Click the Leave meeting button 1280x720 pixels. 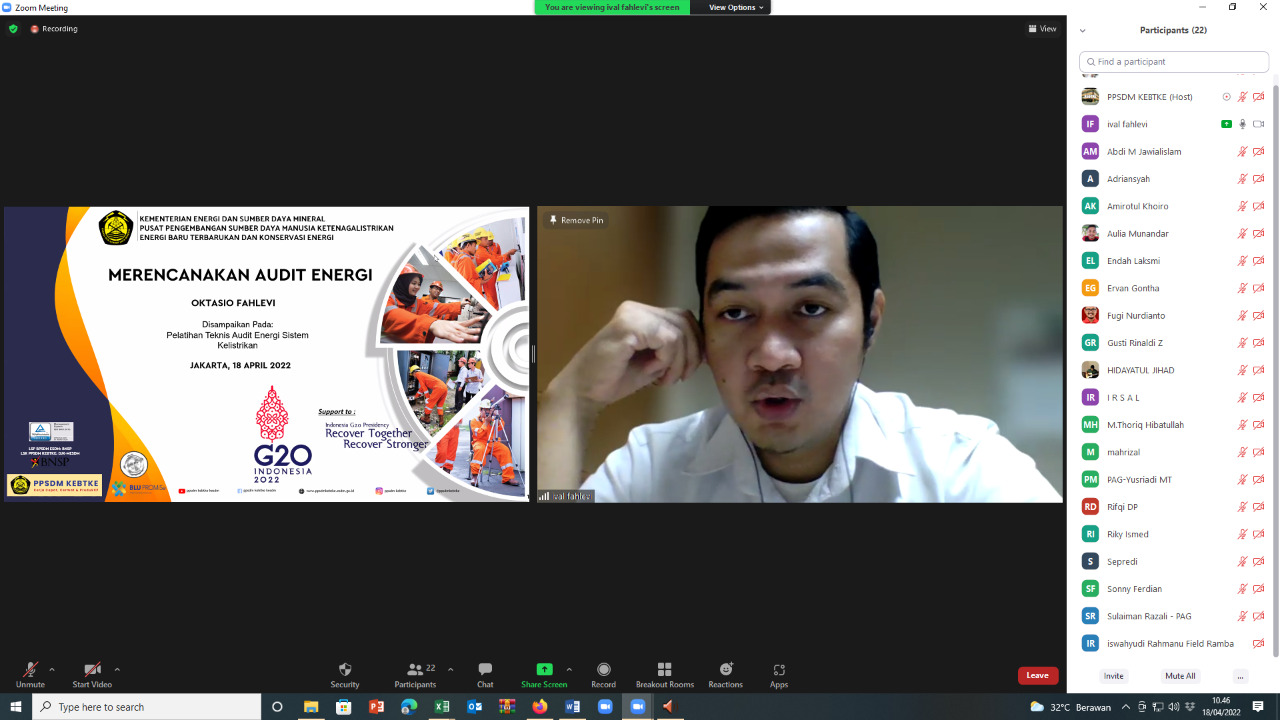pos(1038,675)
